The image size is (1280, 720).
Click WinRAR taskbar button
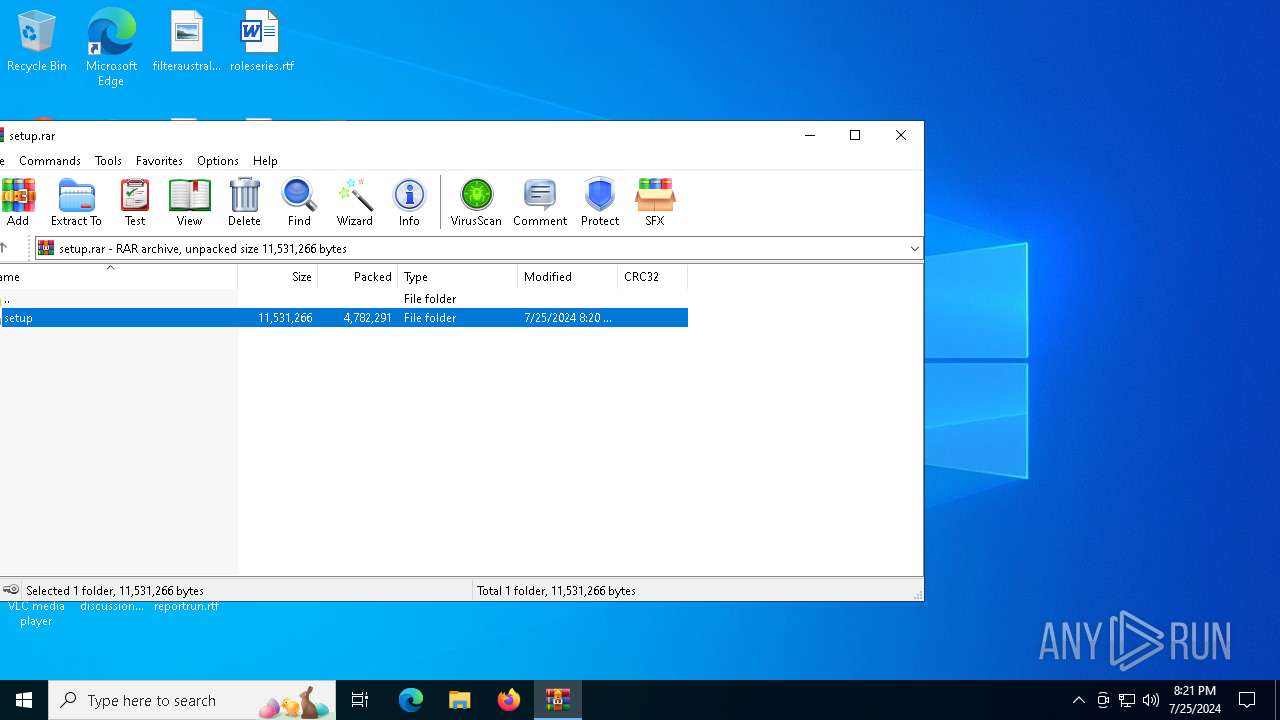[x=558, y=700]
